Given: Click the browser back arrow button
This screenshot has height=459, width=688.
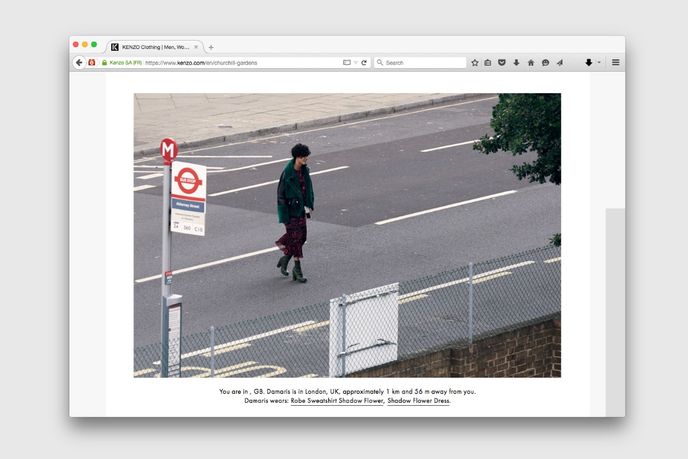Looking at the screenshot, I should 79,62.
